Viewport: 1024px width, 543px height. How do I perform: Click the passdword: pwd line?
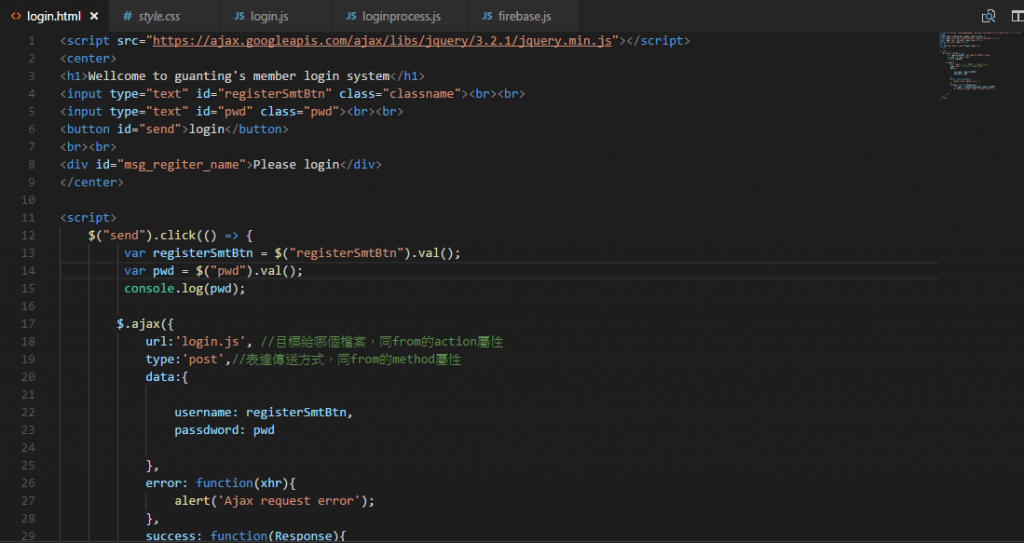pyautogui.click(x=225, y=430)
